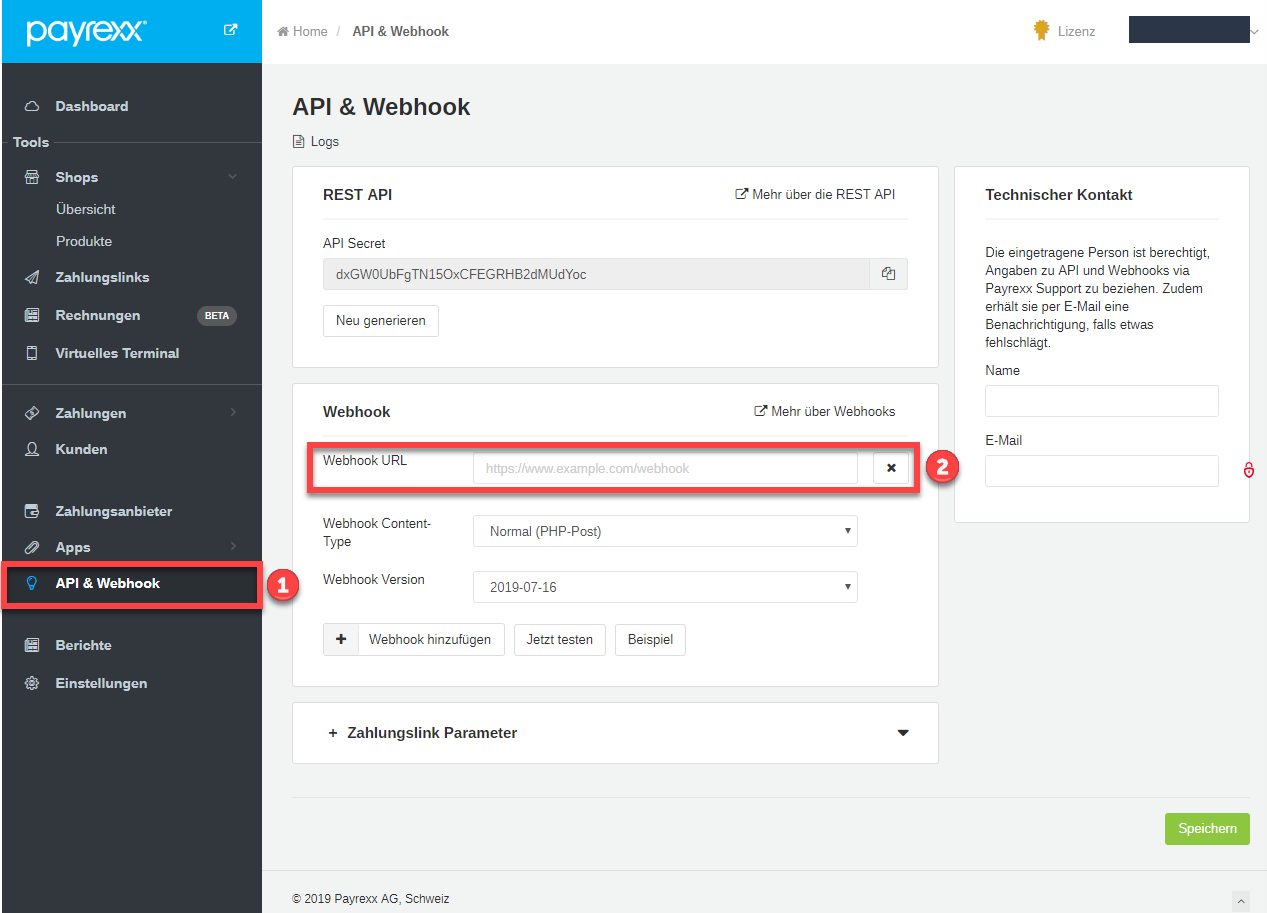Open Mehr über Webhooks link
Image resolution: width=1267 pixels, height=913 pixels.
pos(825,411)
